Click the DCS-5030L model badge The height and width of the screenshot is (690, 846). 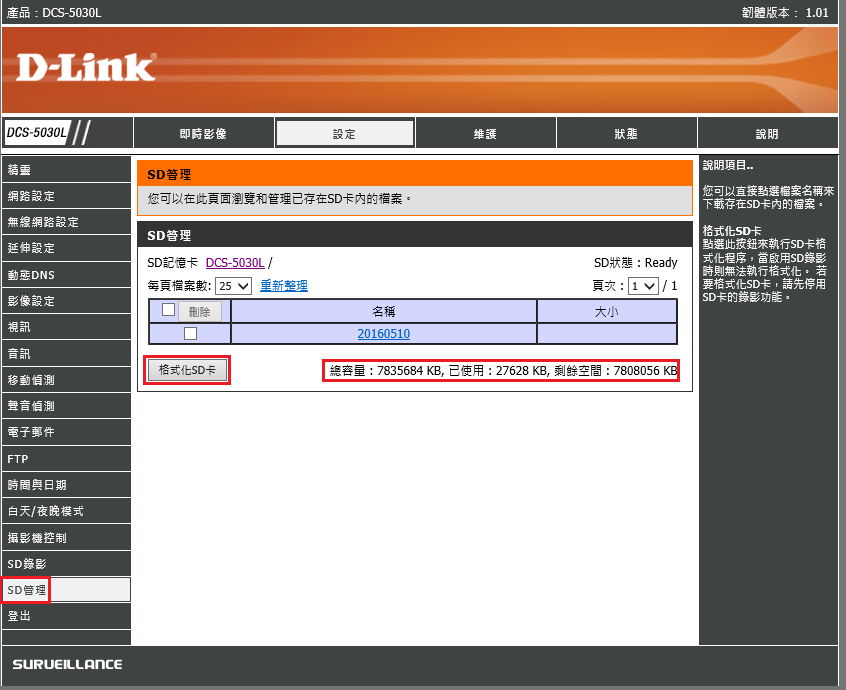(36, 133)
